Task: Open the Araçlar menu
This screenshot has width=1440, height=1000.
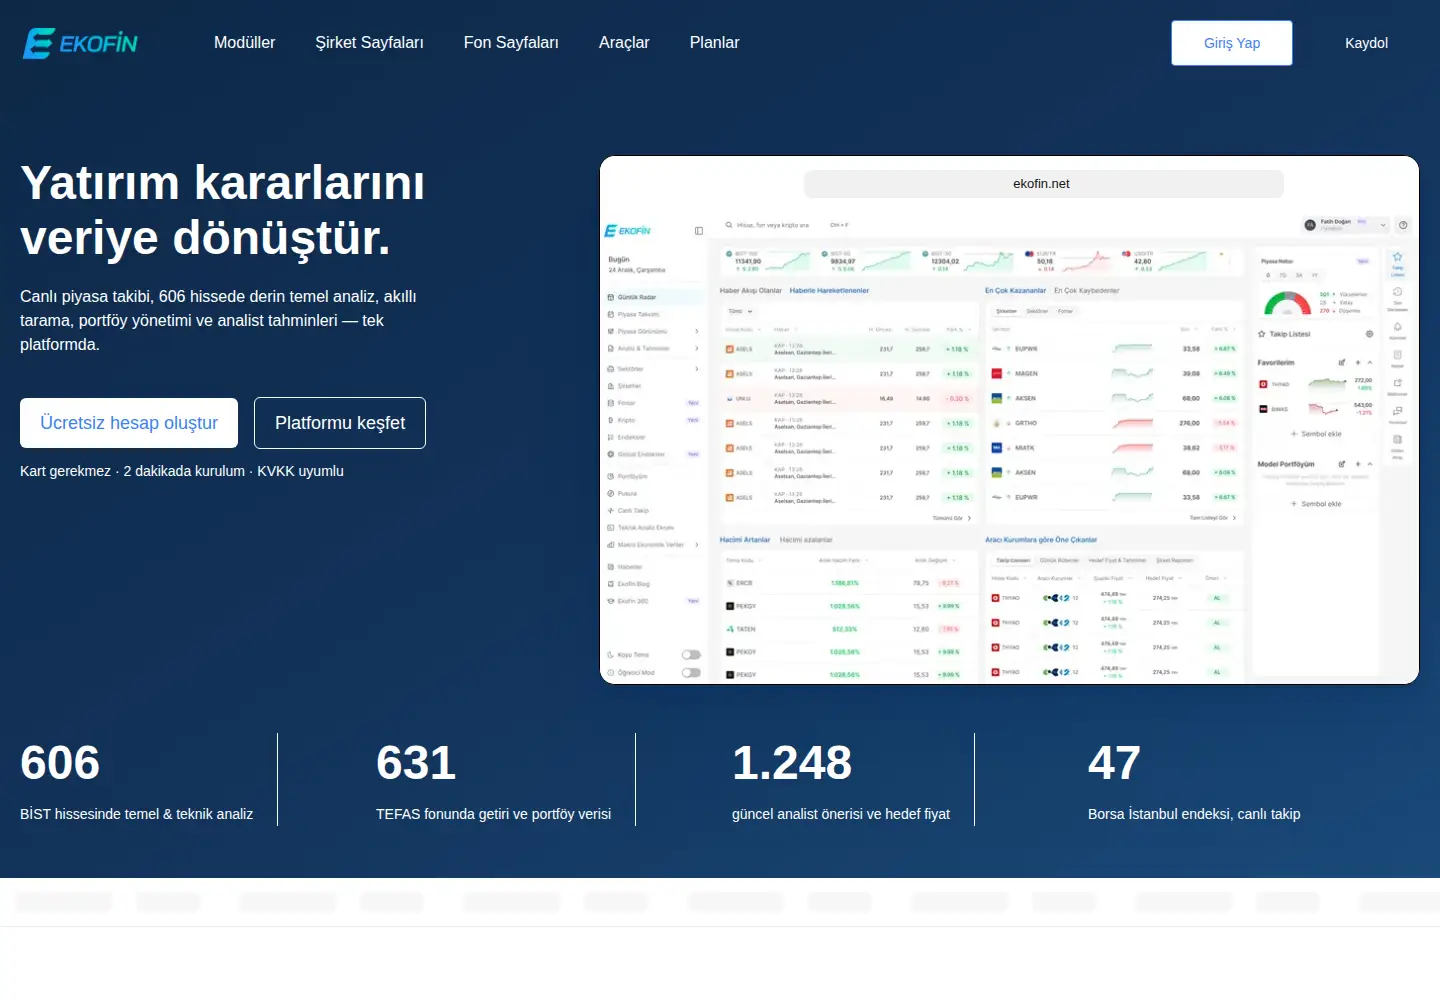Action: pos(624,43)
